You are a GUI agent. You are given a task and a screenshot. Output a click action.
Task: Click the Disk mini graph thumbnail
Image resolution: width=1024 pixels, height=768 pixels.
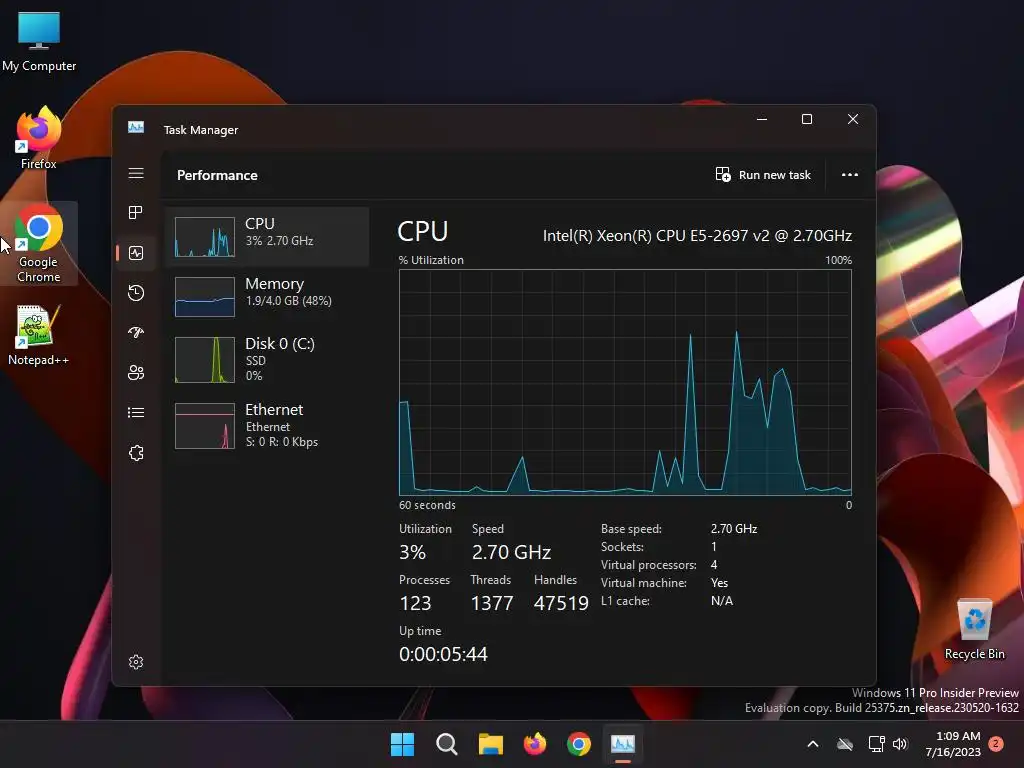point(205,360)
